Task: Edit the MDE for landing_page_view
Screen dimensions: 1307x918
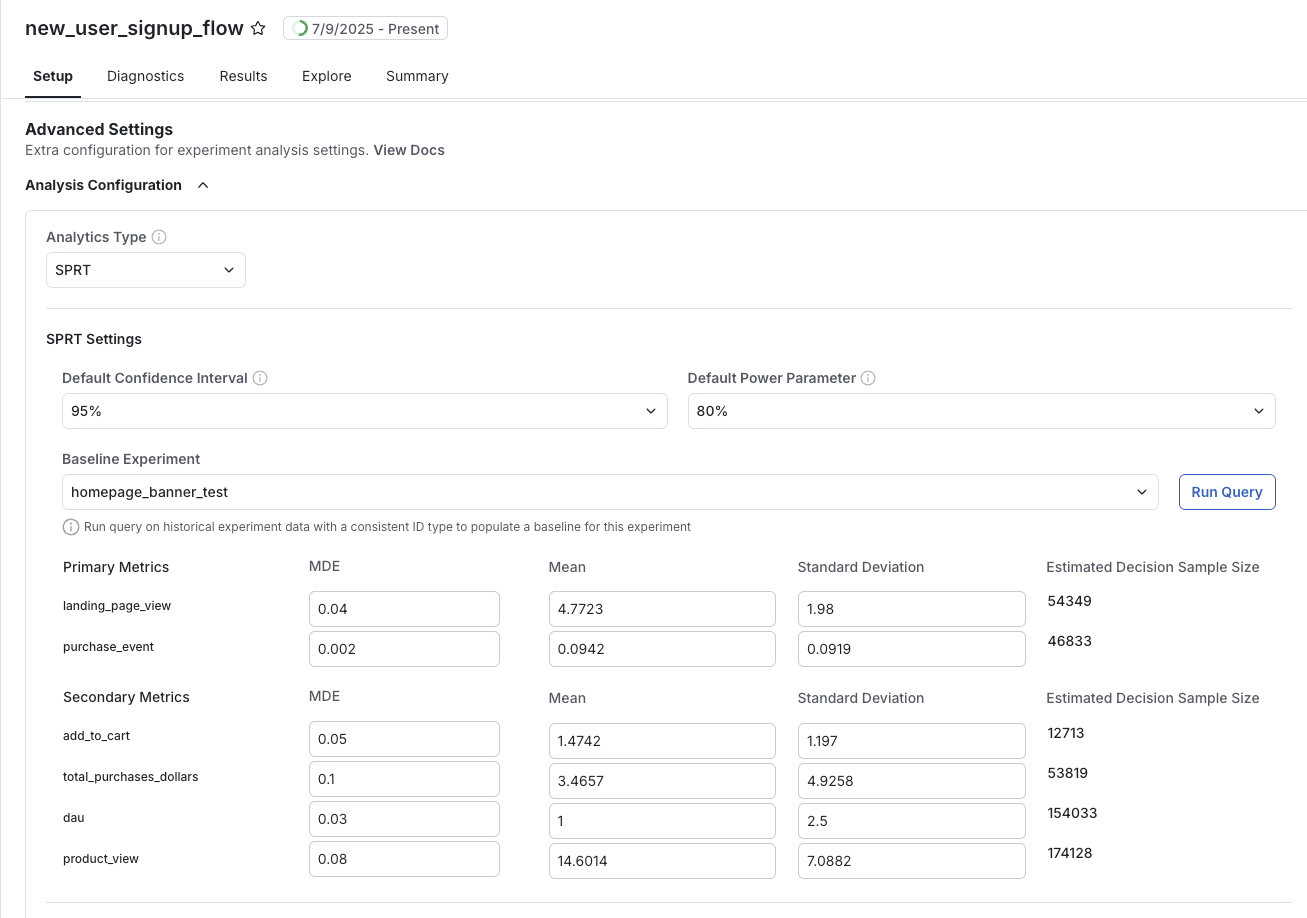Action: [x=404, y=608]
